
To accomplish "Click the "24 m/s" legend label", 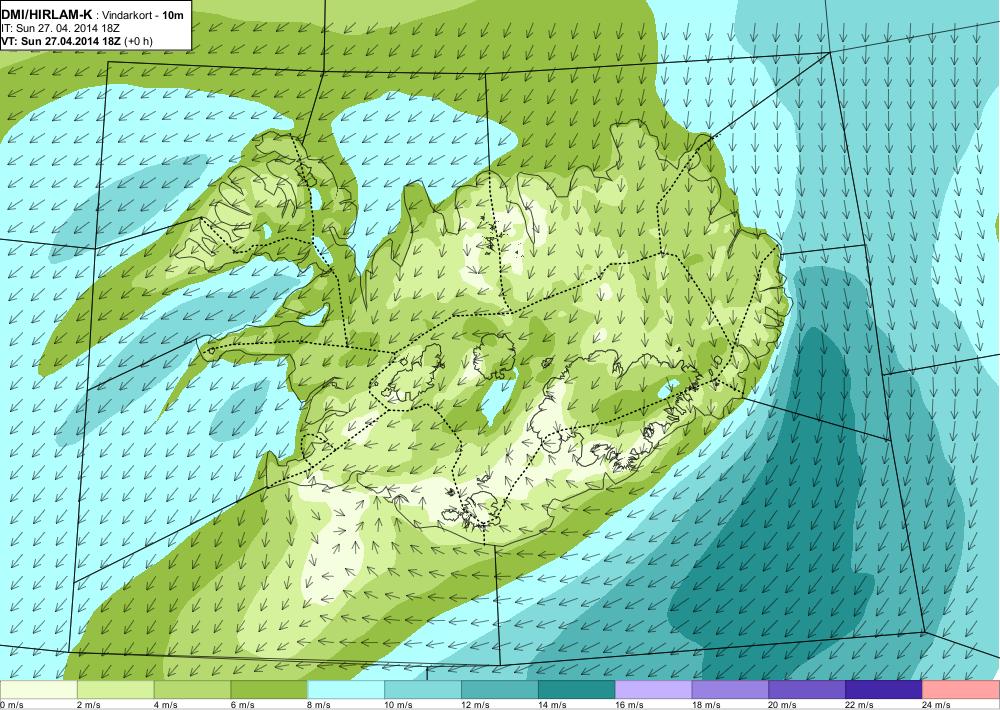I will click(x=937, y=705).
